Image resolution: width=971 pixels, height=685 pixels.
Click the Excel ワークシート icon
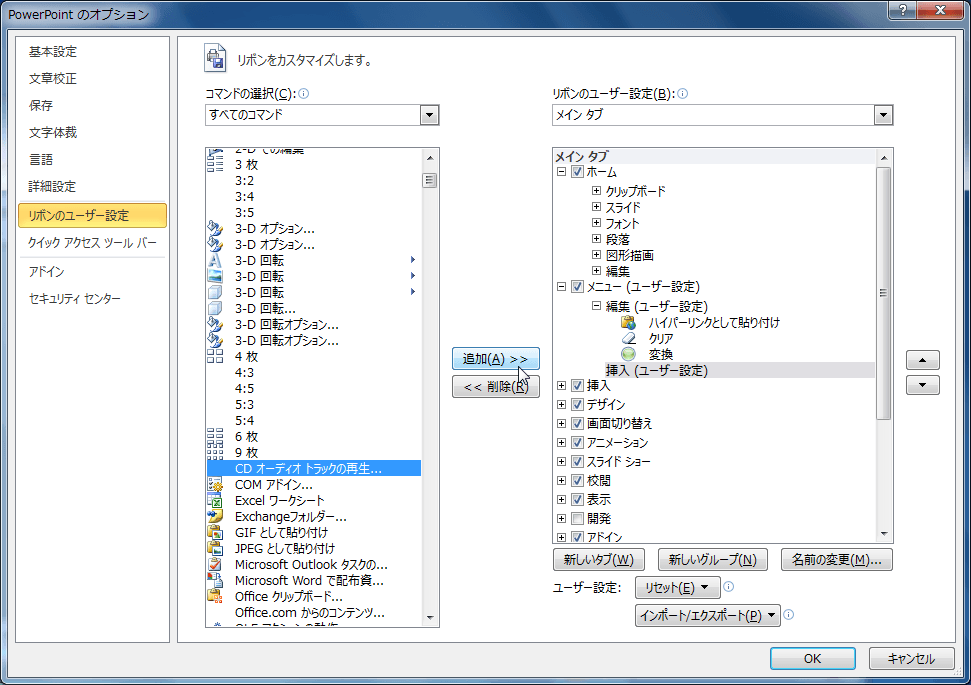pos(215,501)
